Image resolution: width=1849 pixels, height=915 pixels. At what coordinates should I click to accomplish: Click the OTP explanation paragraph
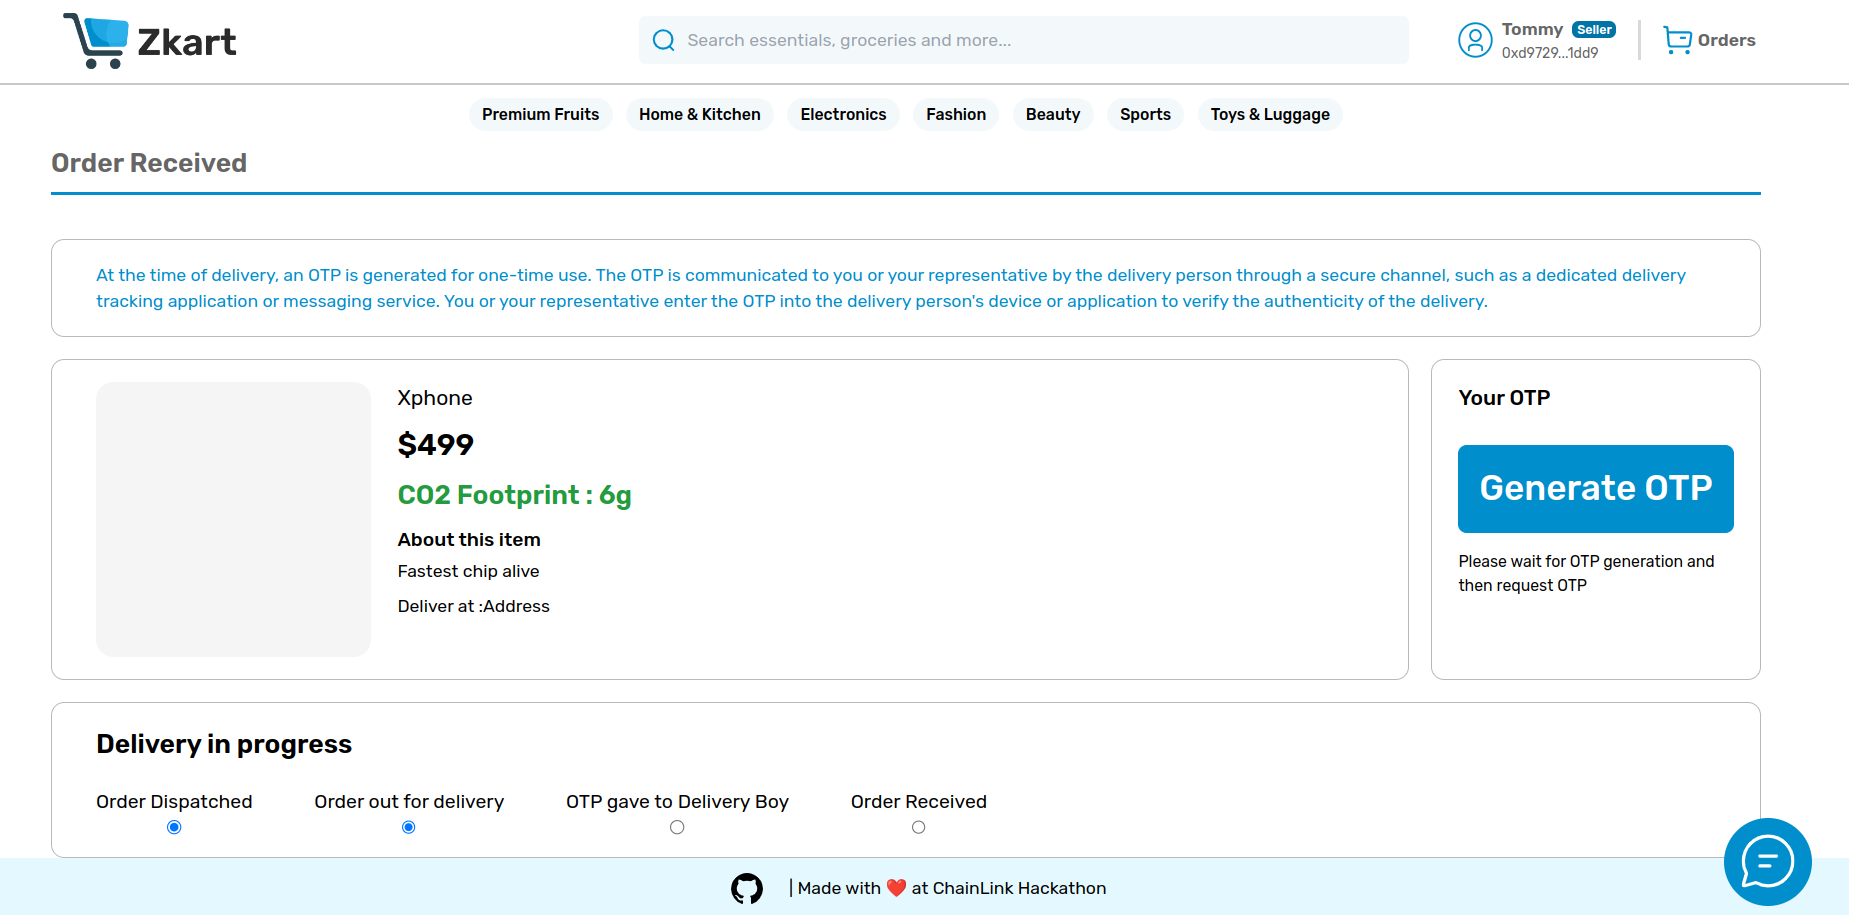pyautogui.click(x=891, y=288)
